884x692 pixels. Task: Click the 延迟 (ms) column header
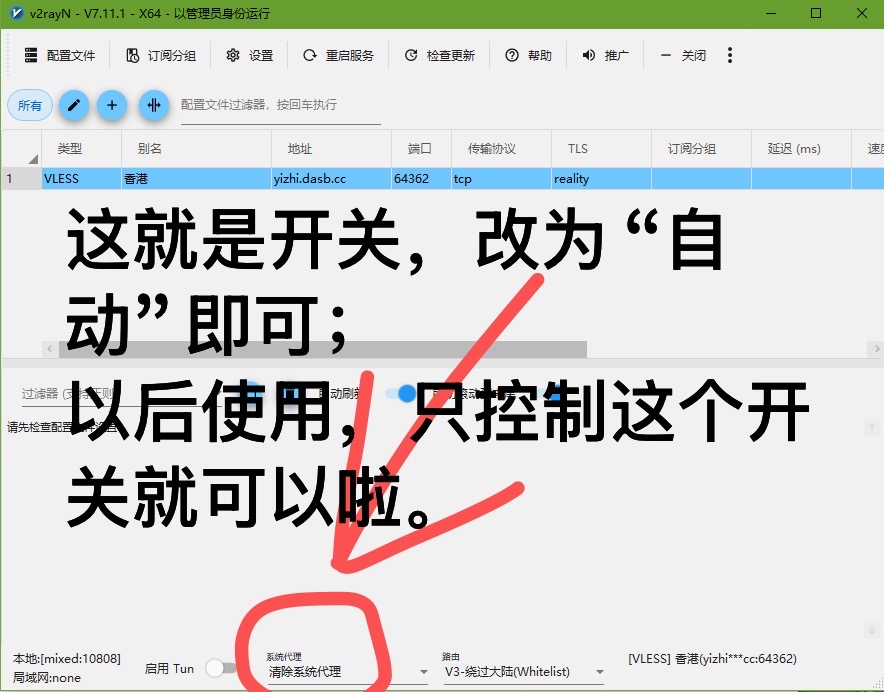tap(794, 149)
